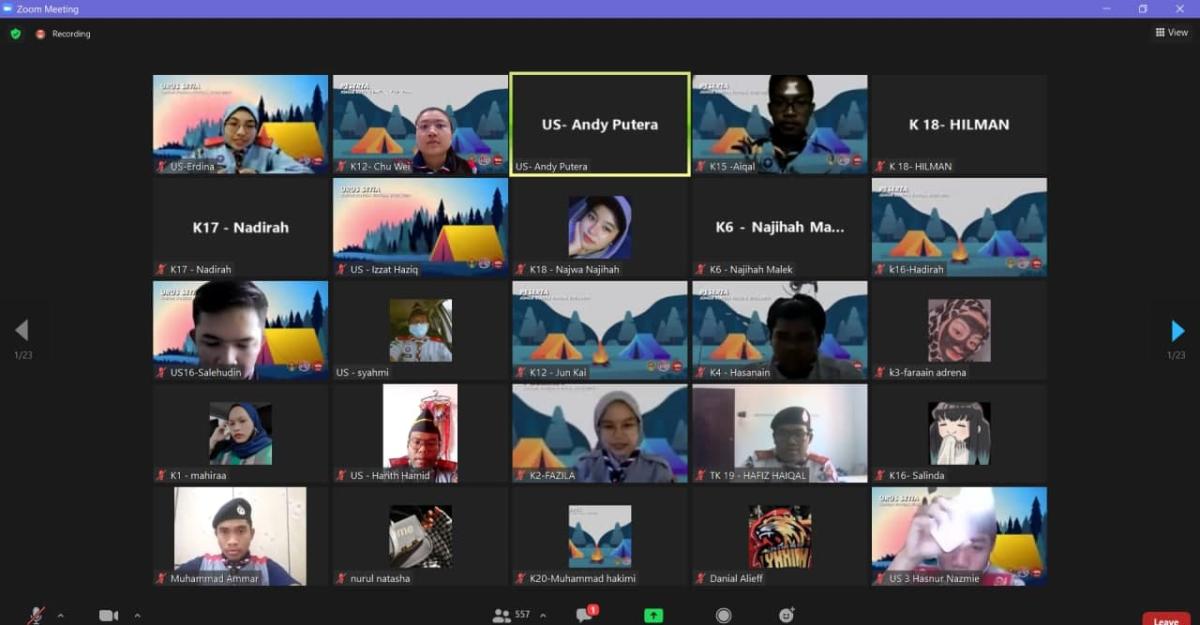The width and height of the screenshot is (1200, 625).
Task: Go to previous gallery page arrow
Action: (x=22, y=331)
